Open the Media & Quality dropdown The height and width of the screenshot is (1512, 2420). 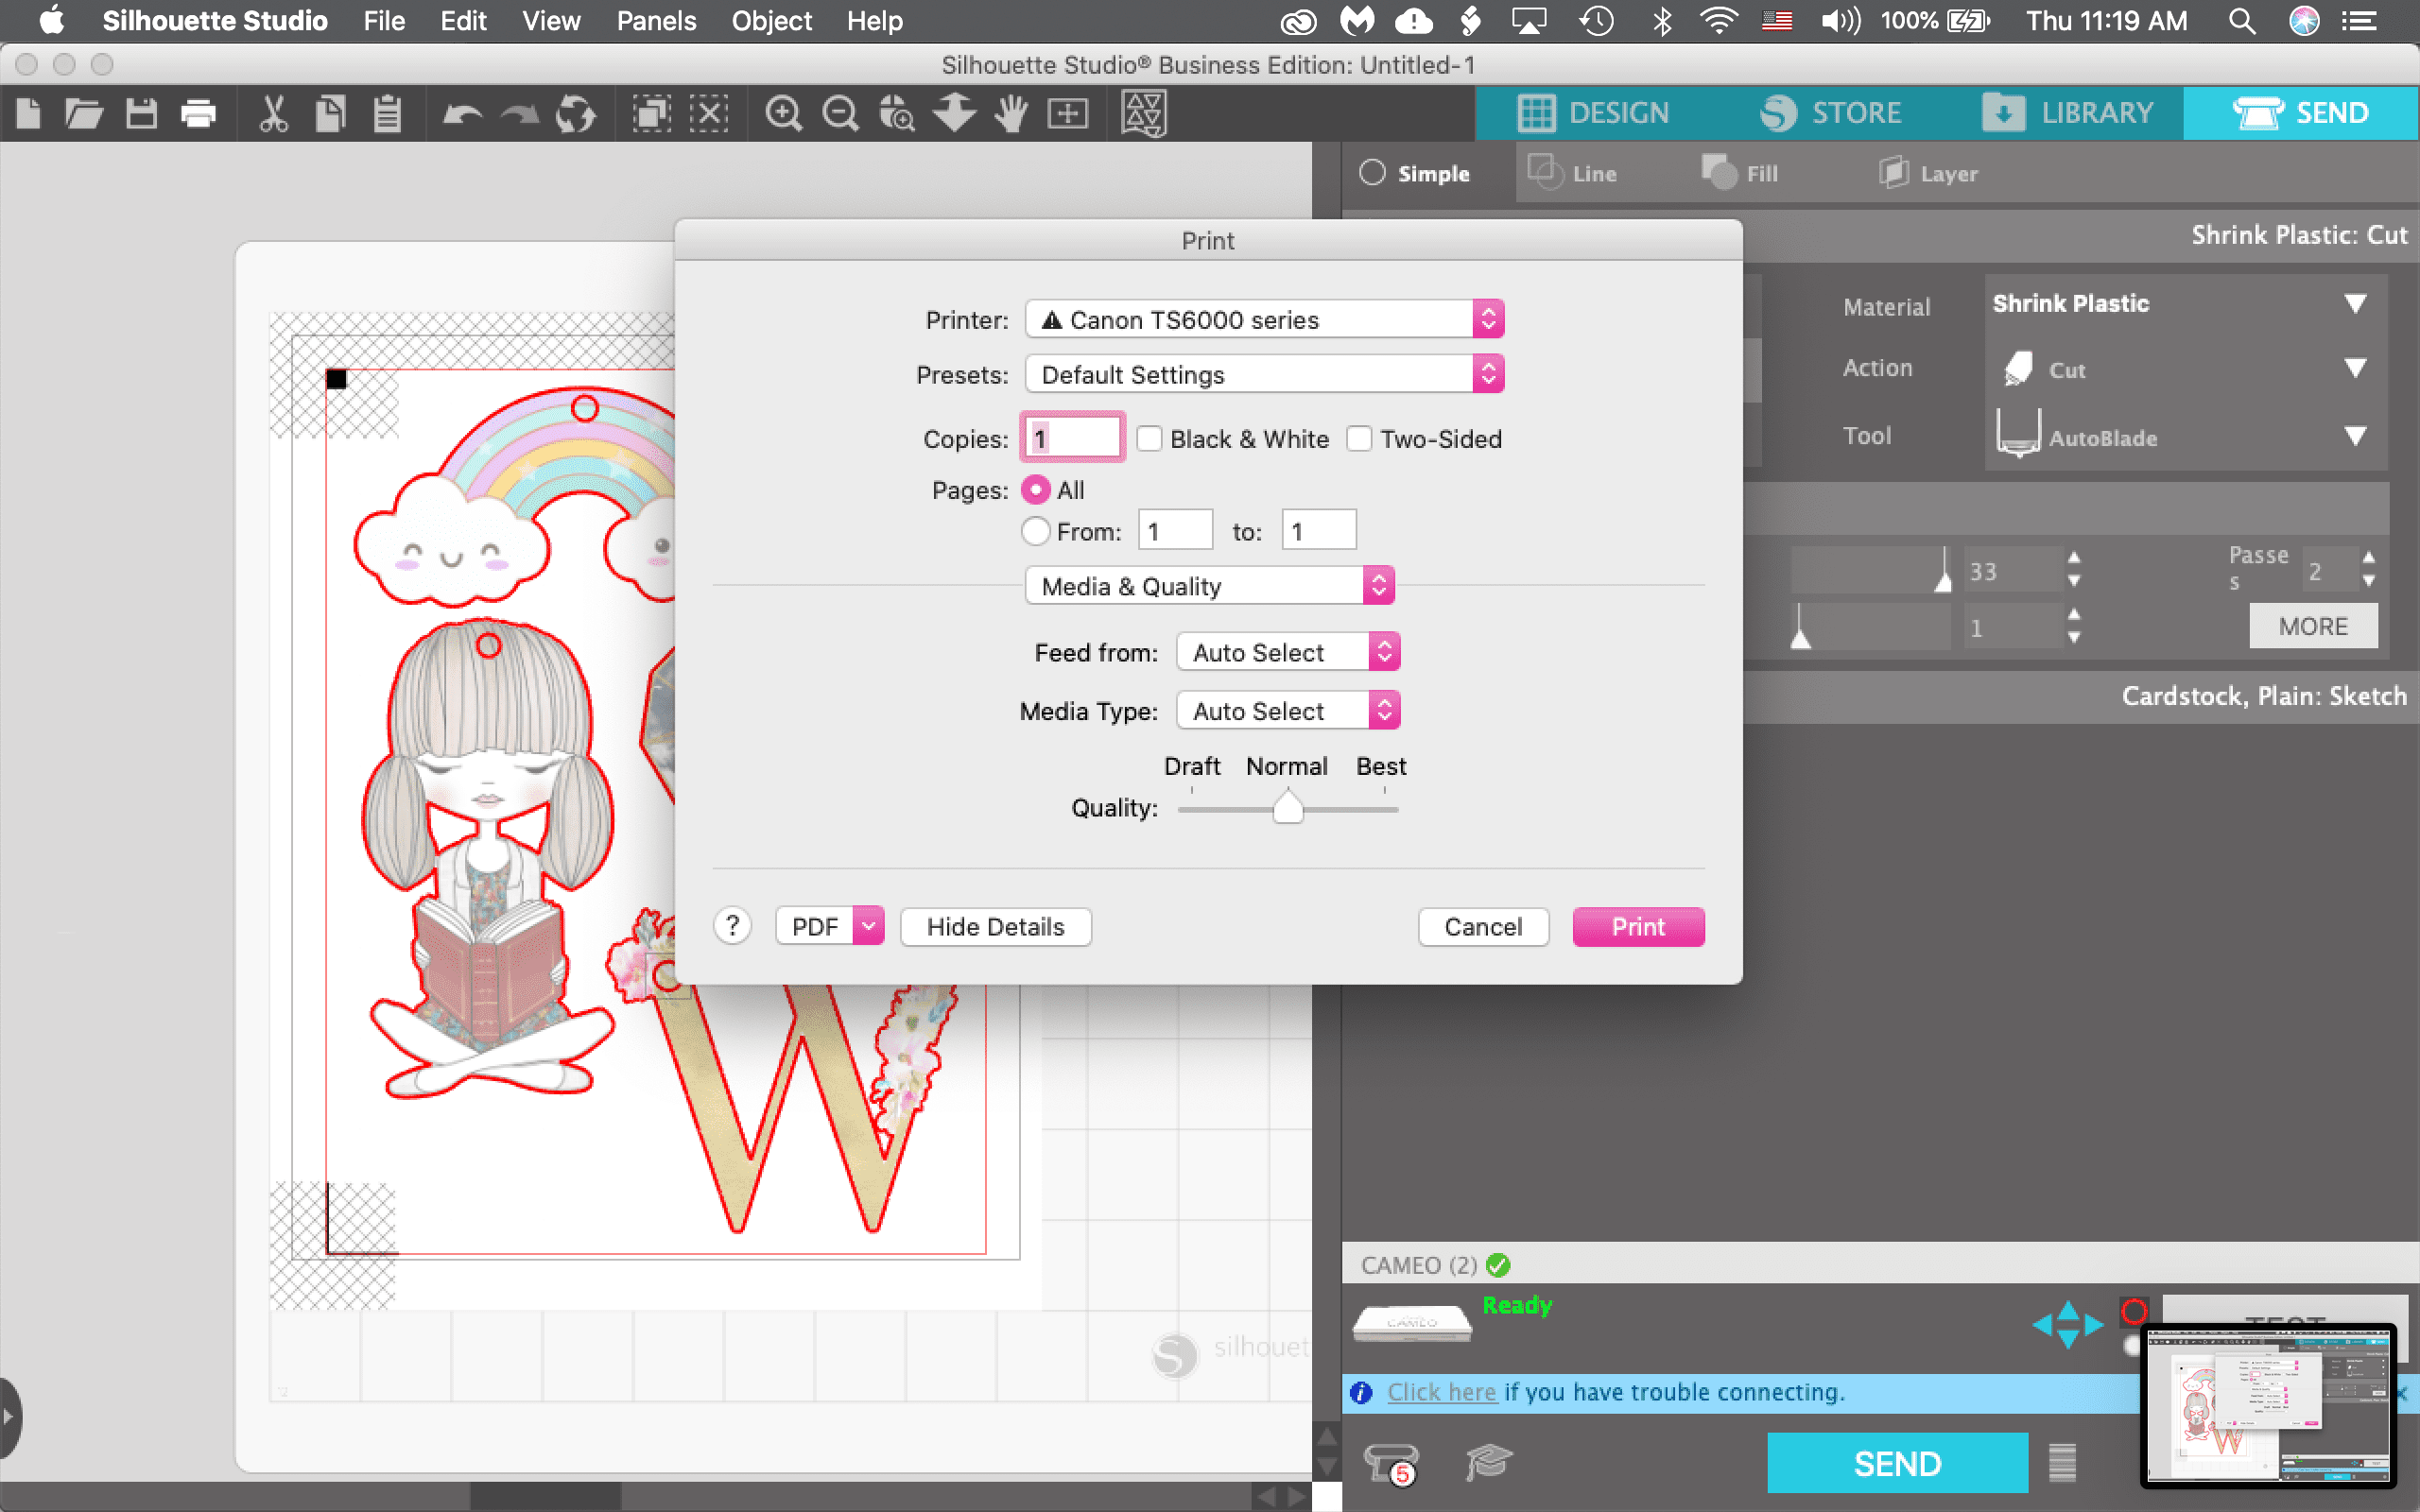[x=1208, y=586]
